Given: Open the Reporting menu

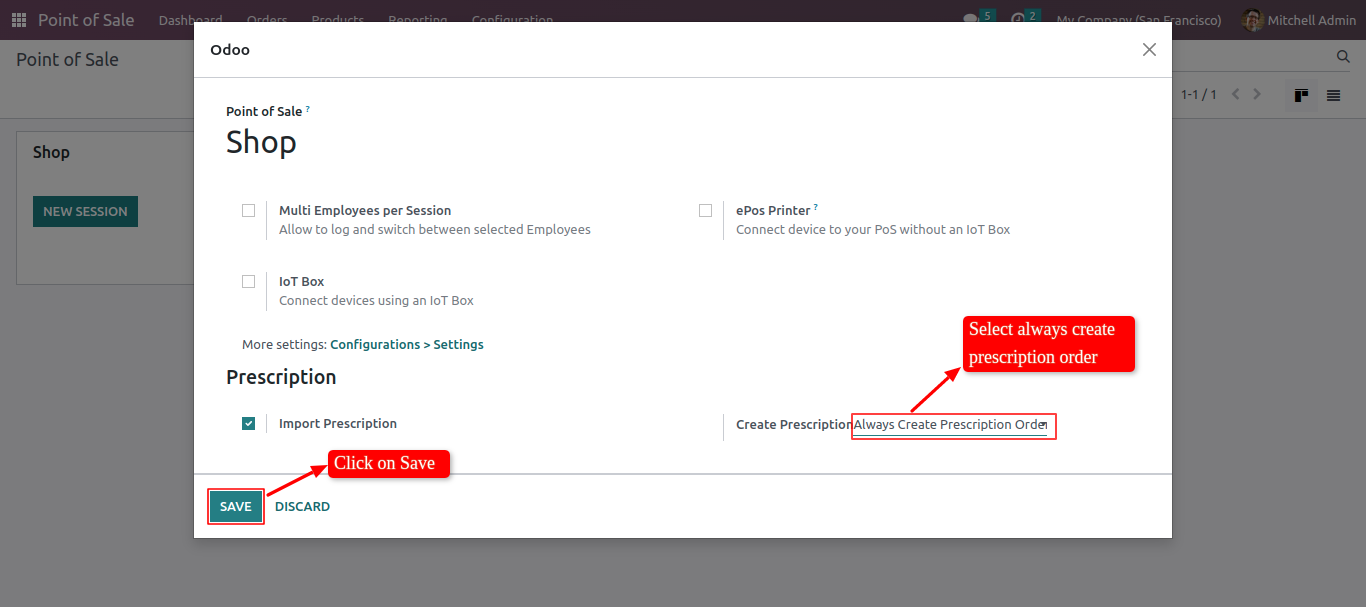Looking at the screenshot, I should point(418,20).
